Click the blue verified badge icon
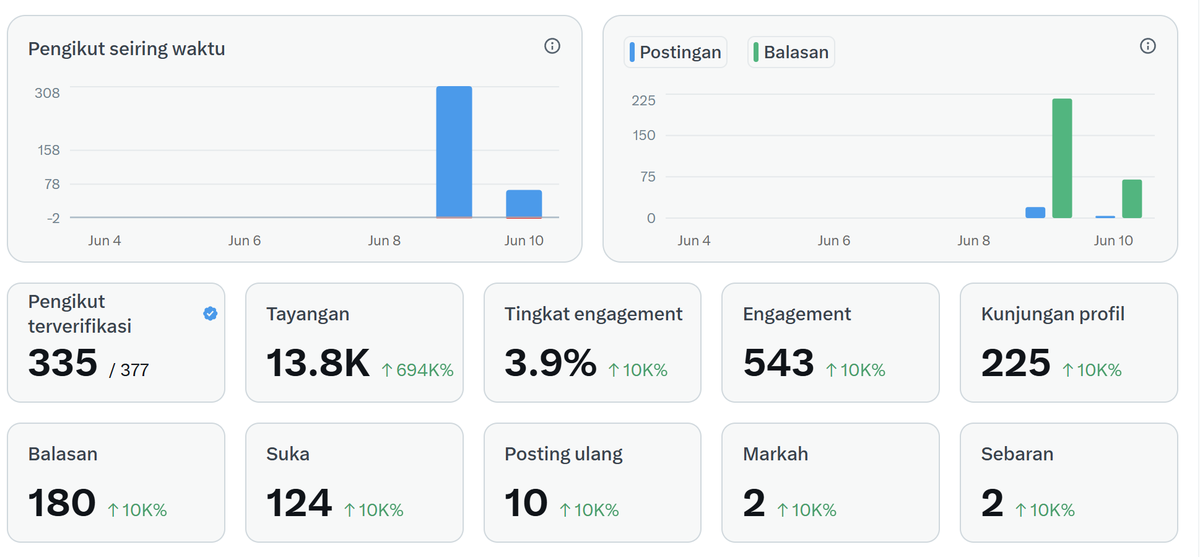This screenshot has width=1200, height=557. pos(210,313)
